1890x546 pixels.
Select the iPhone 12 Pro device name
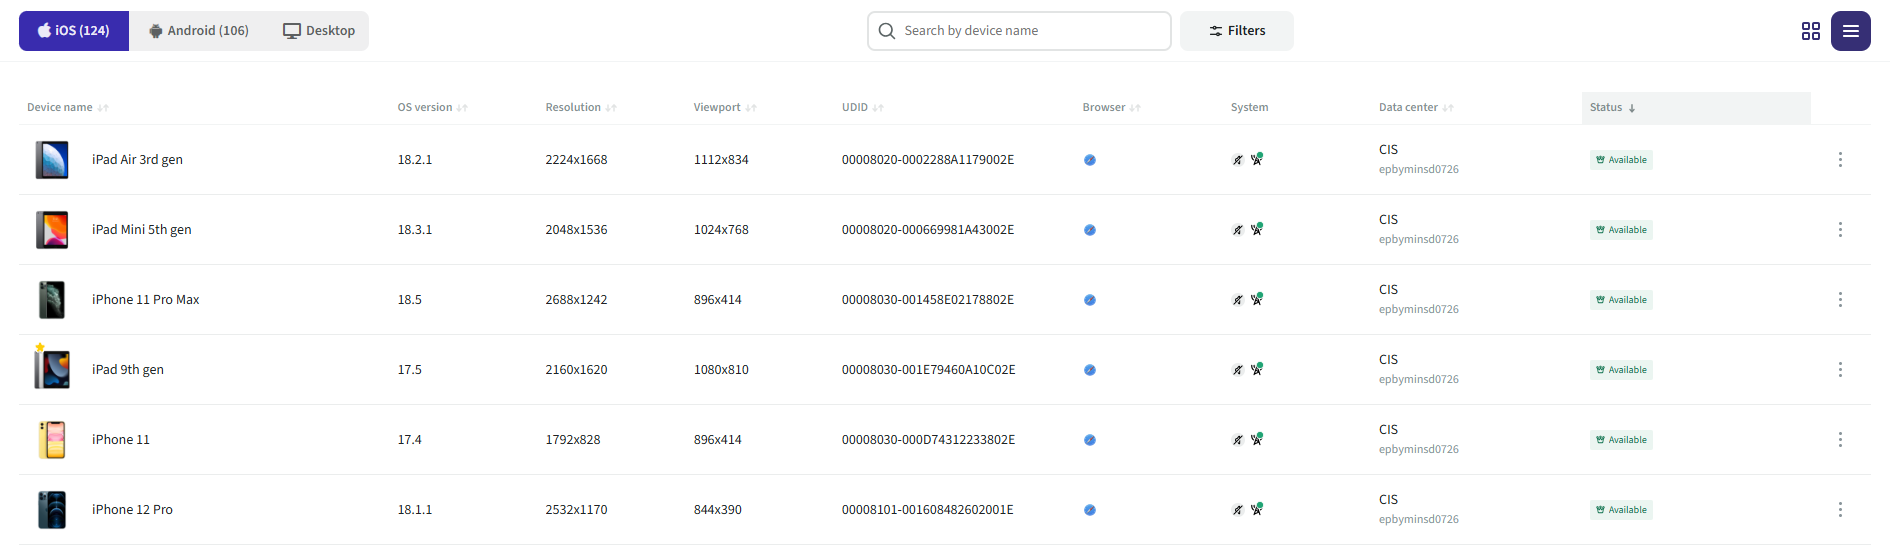(132, 510)
